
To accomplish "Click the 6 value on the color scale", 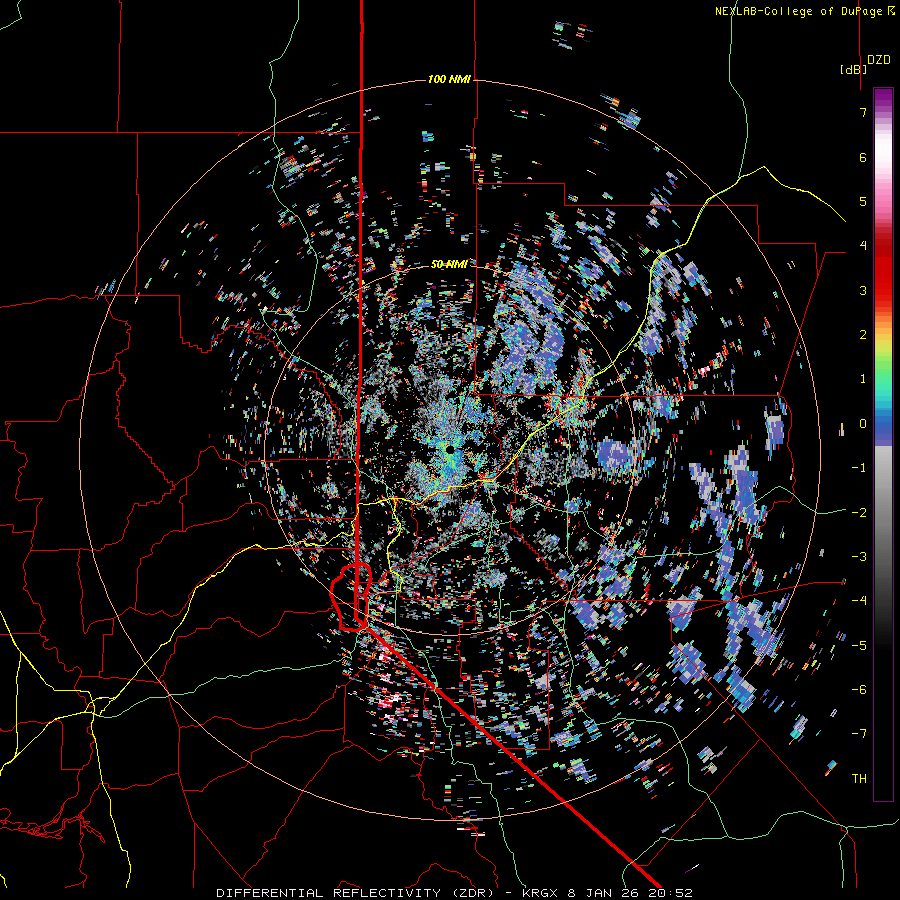I will [x=863, y=157].
